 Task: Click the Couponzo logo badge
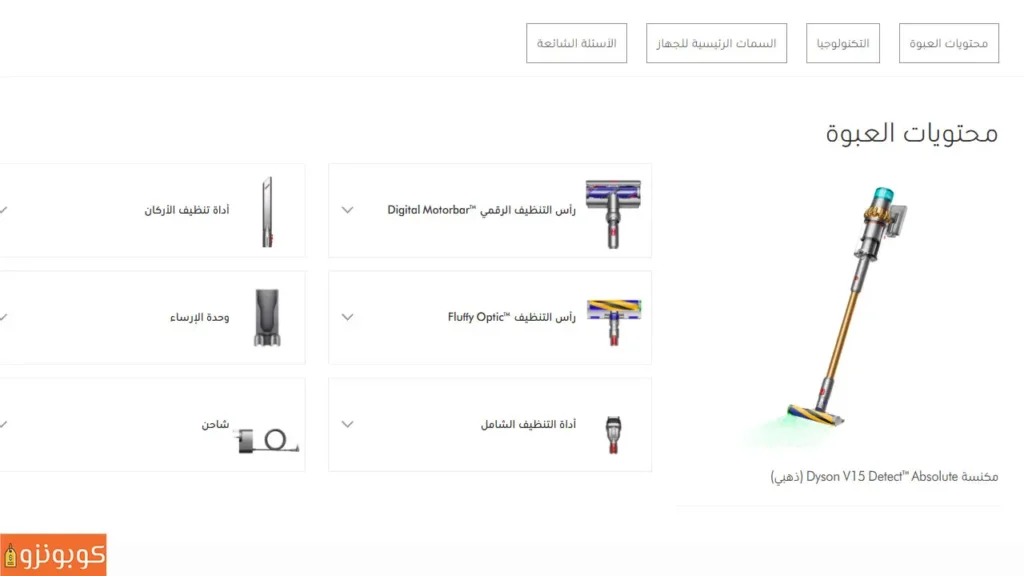pyautogui.click(x=53, y=554)
